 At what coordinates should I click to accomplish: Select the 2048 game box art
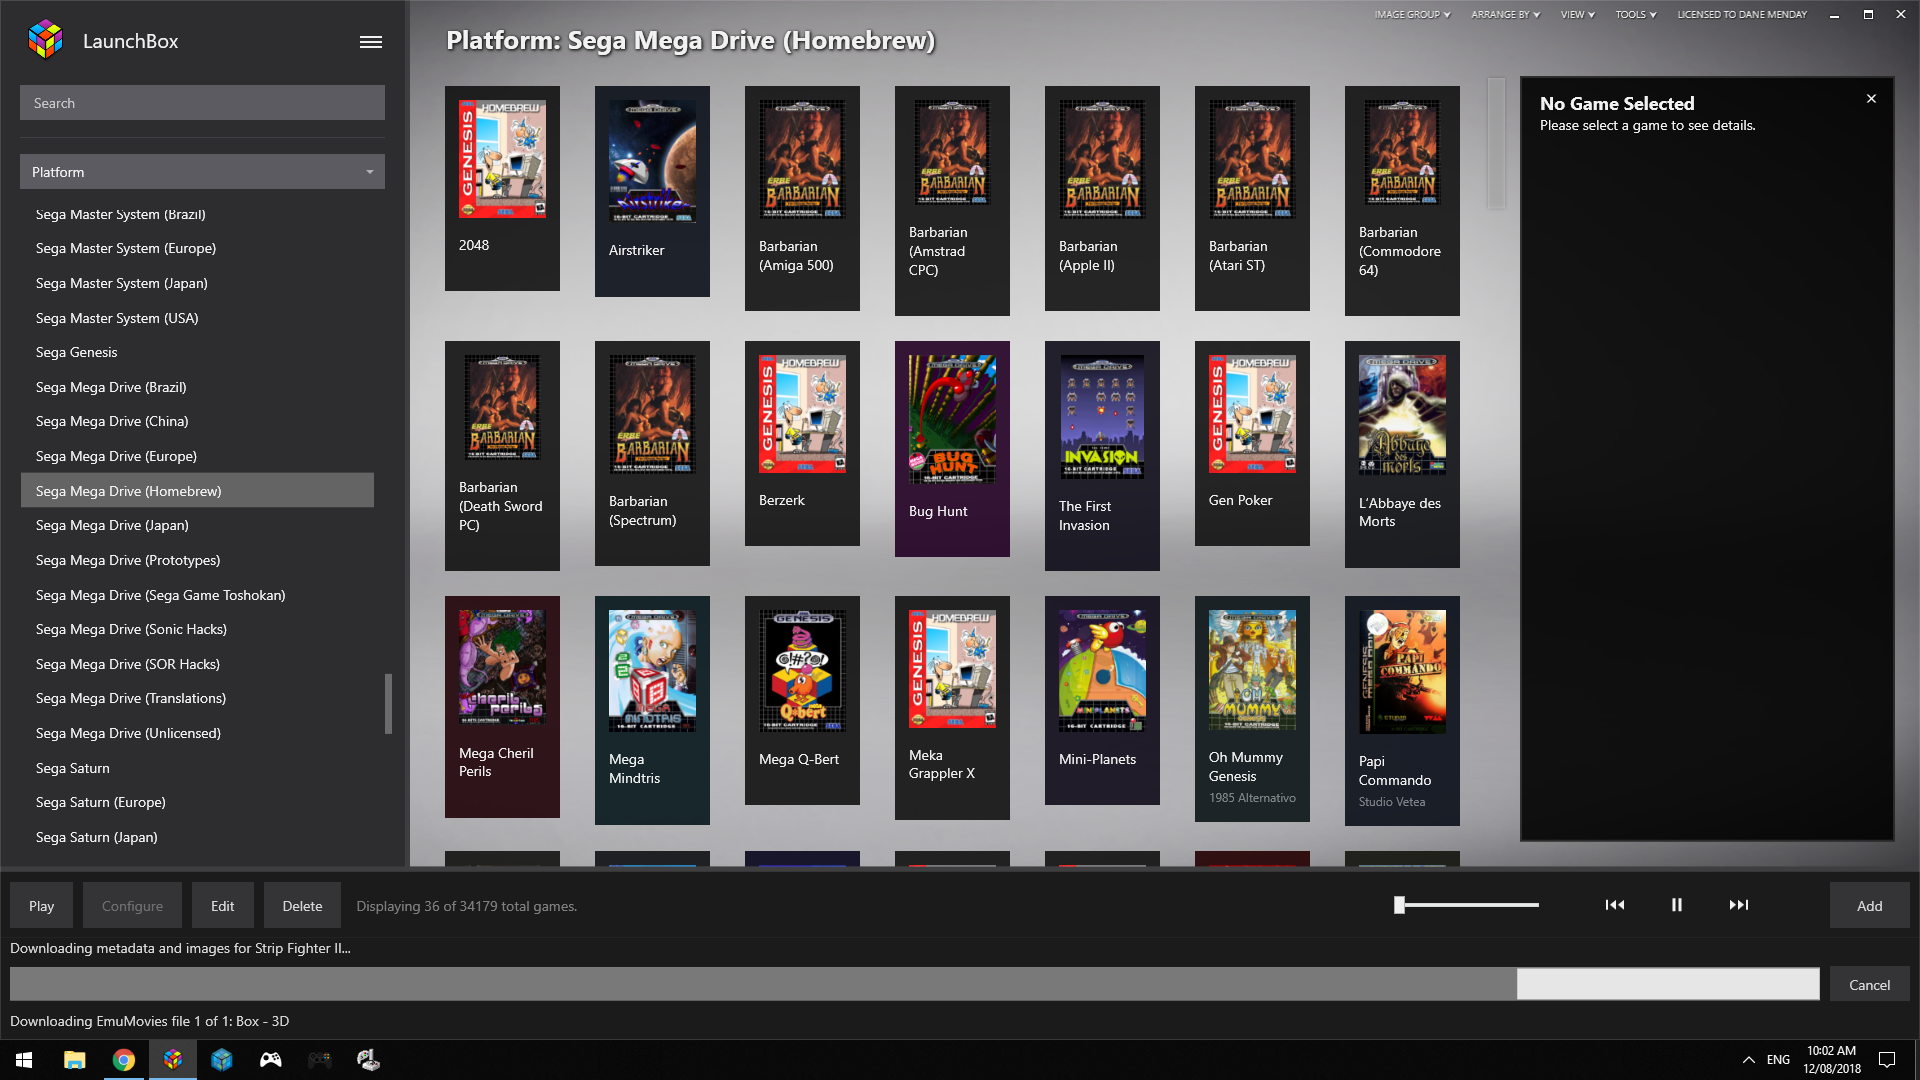click(502, 159)
